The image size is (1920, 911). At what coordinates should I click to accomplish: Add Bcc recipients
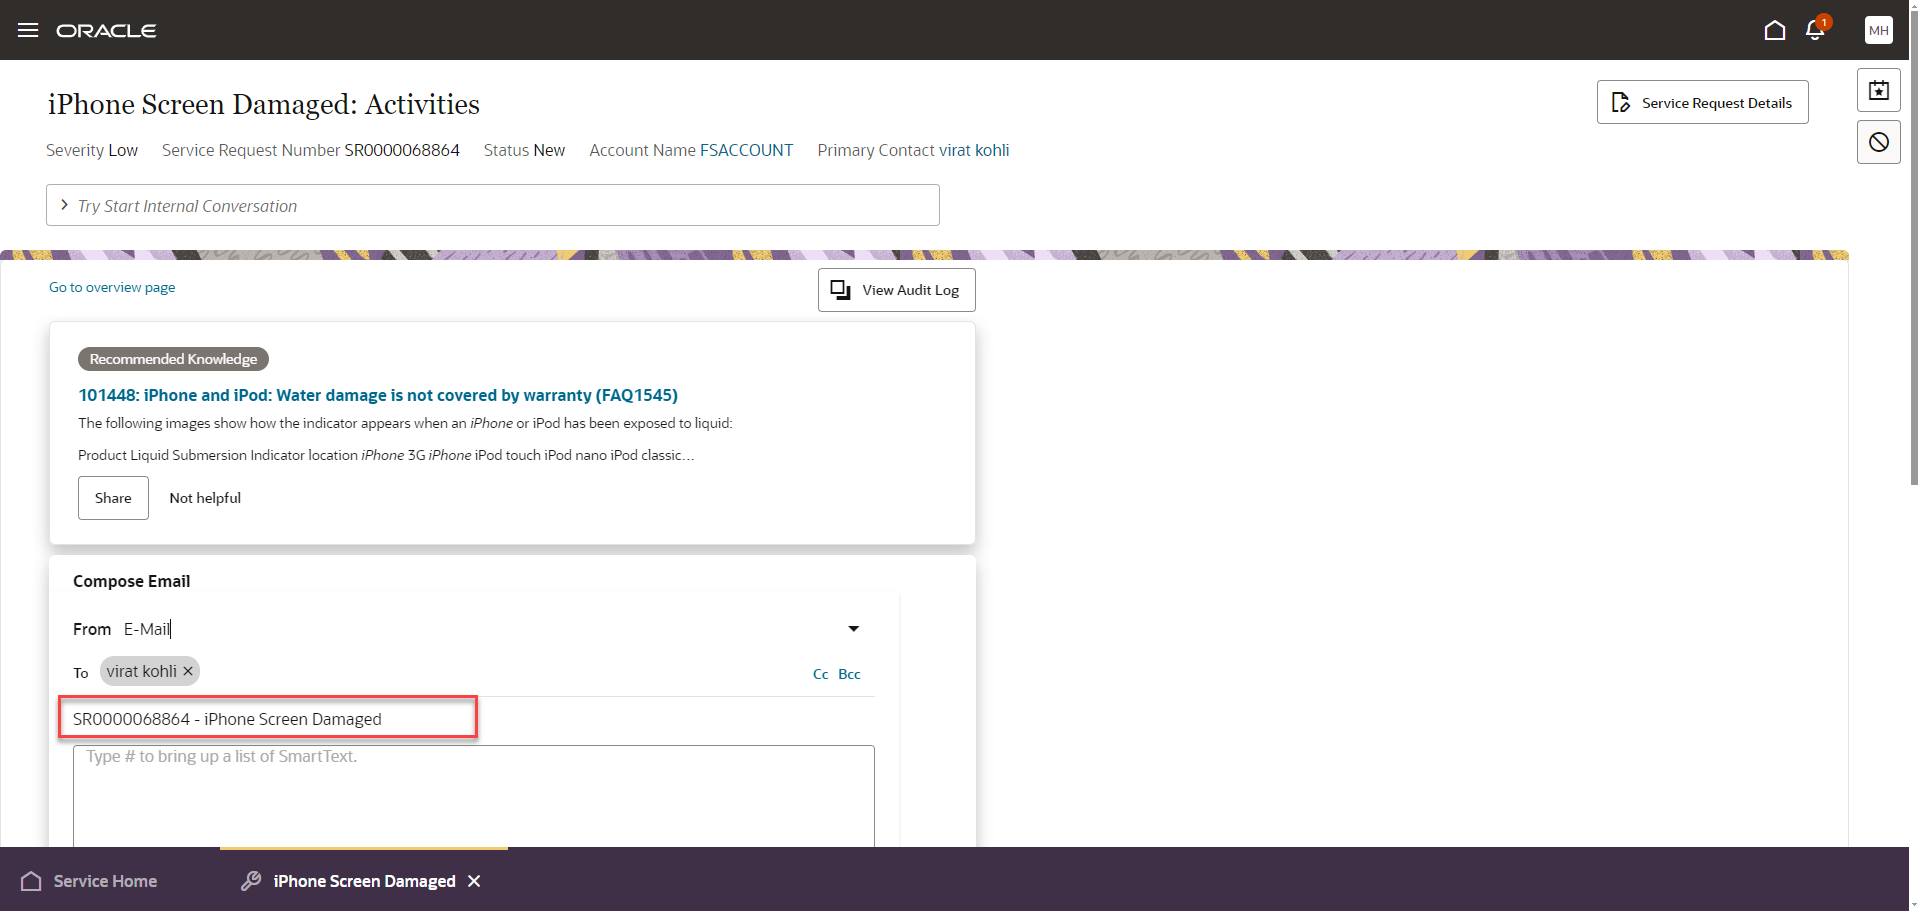pyautogui.click(x=849, y=674)
